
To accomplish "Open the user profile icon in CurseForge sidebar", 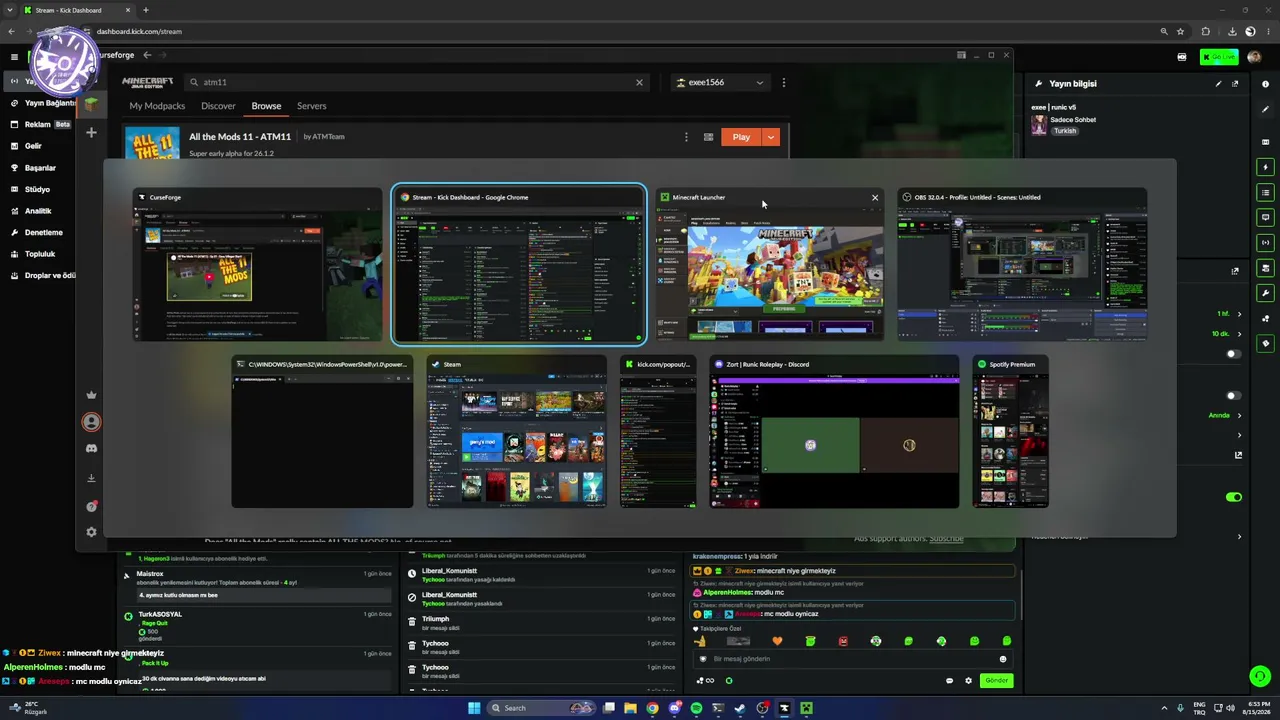I will pyautogui.click(x=91, y=422).
